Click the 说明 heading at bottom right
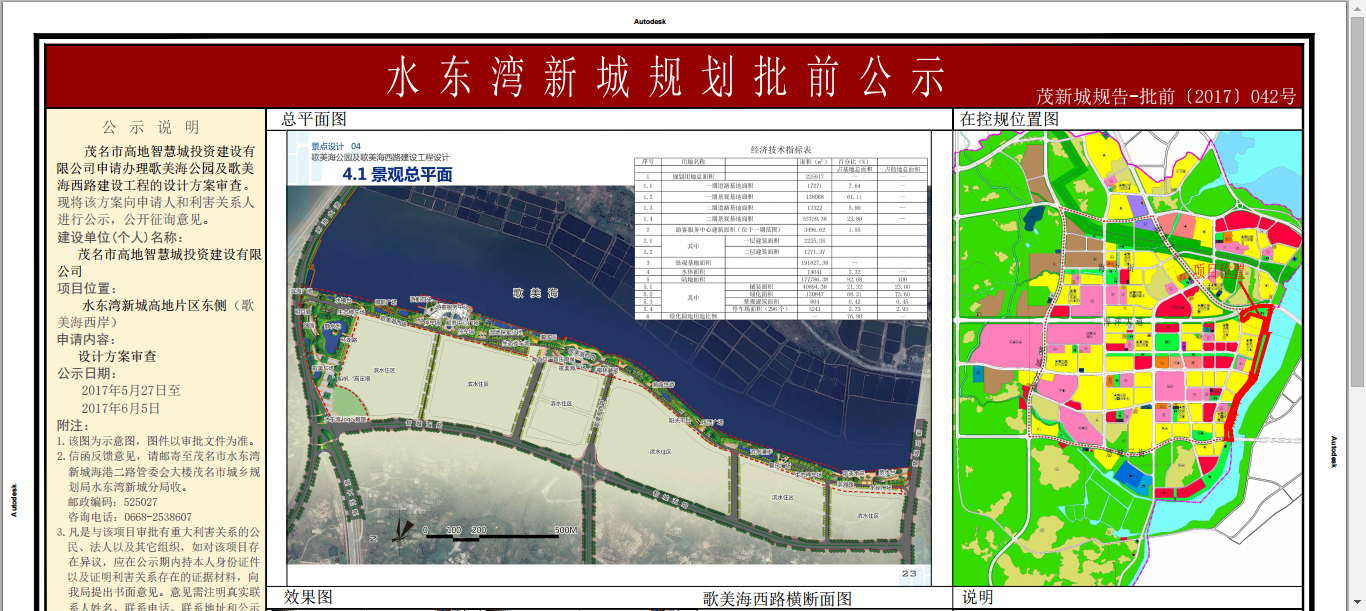This screenshot has height=611, width=1366. [x=977, y=597]
